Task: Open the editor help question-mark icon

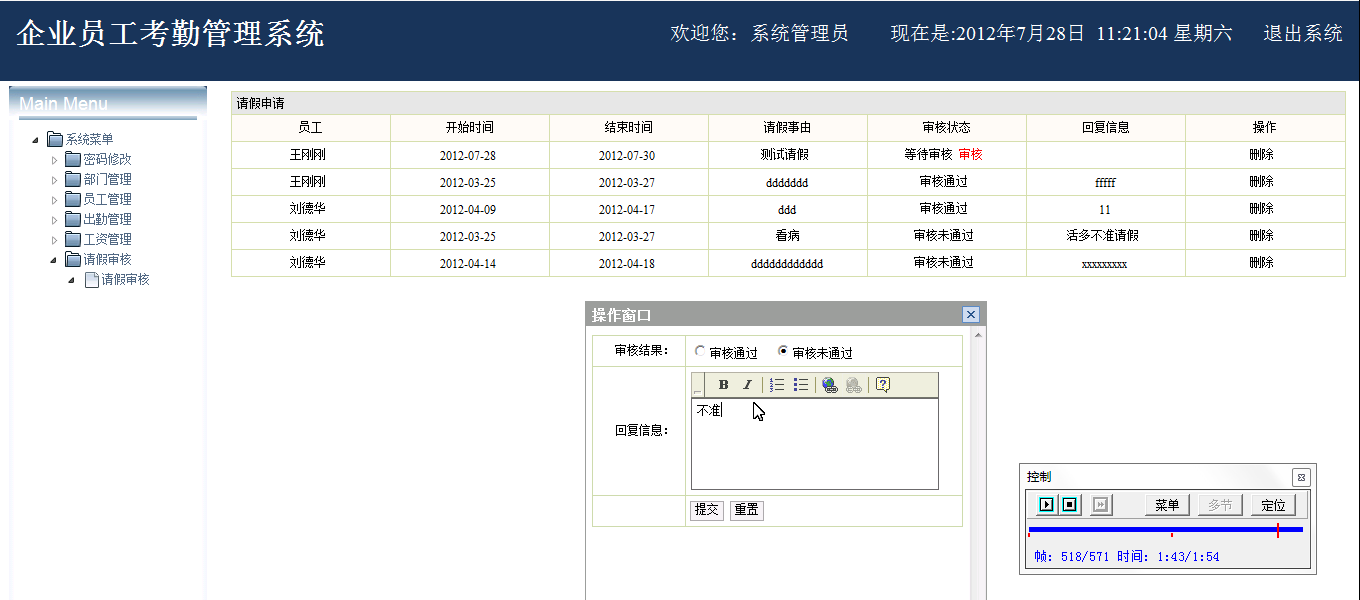Action: pos(883,385)
